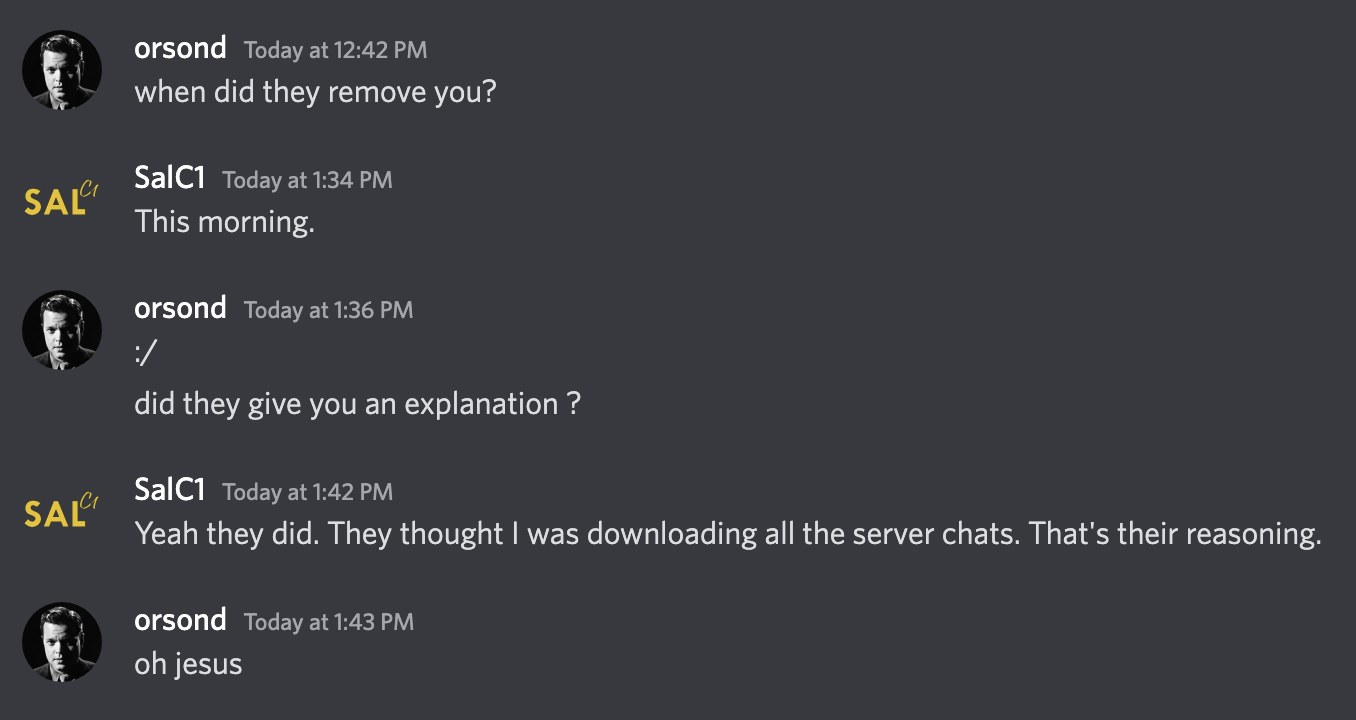Click the "Today at 1:34 PM" timestamp
Screen dimensions: 1356x720
pos(307,180)
